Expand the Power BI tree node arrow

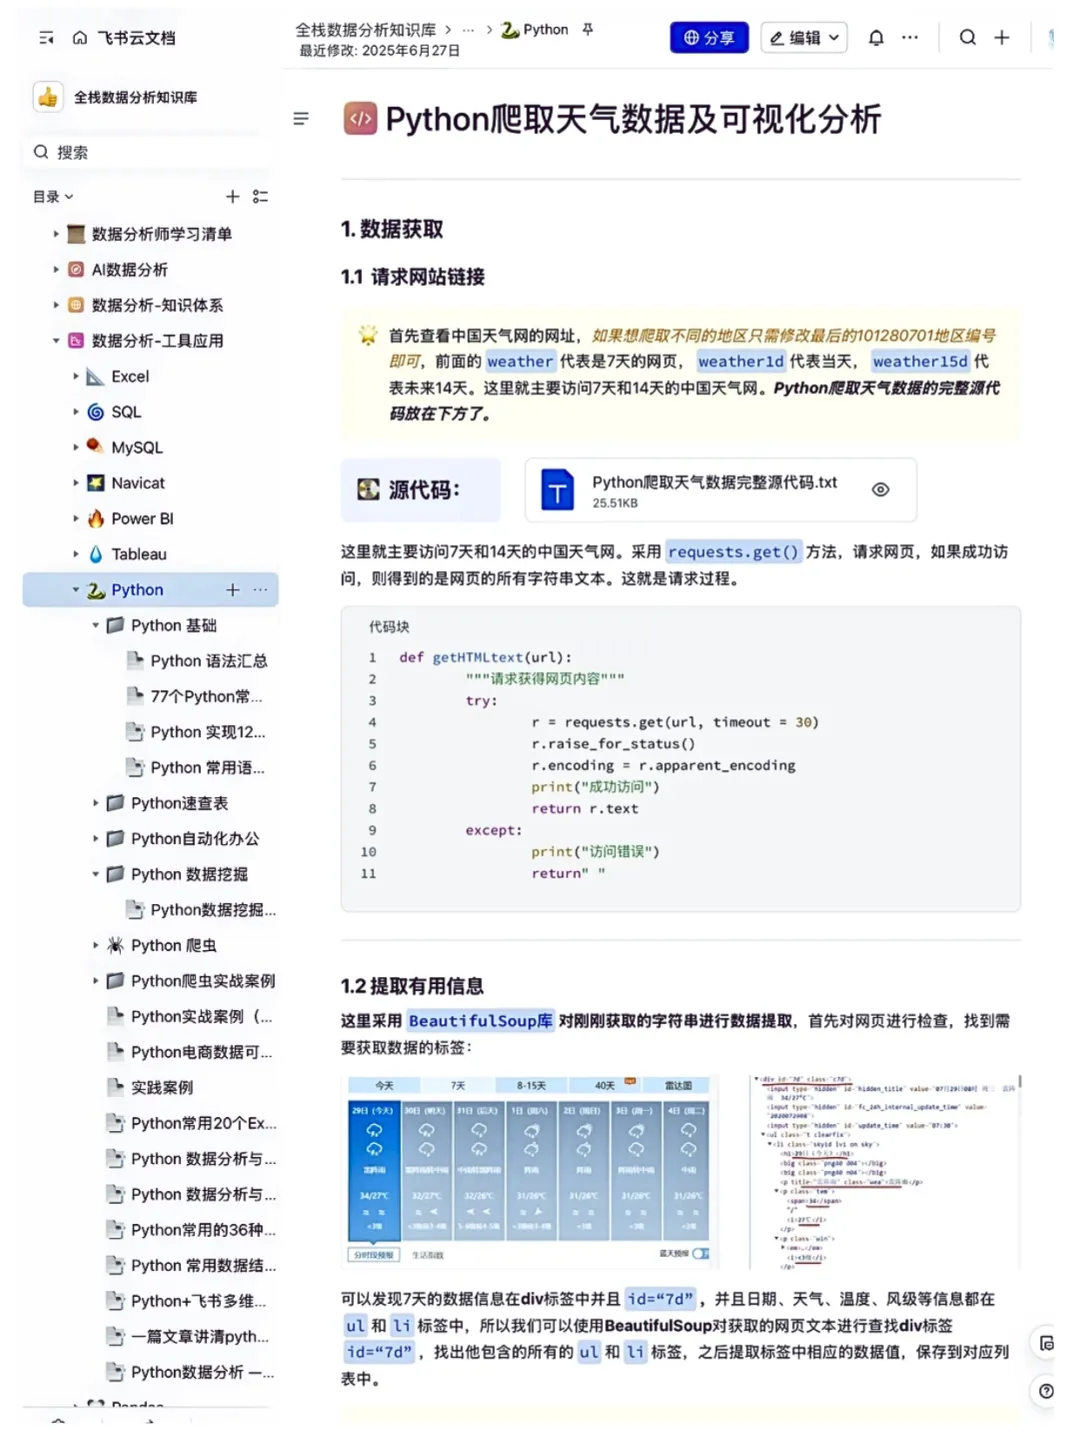(x=76, y=519)
